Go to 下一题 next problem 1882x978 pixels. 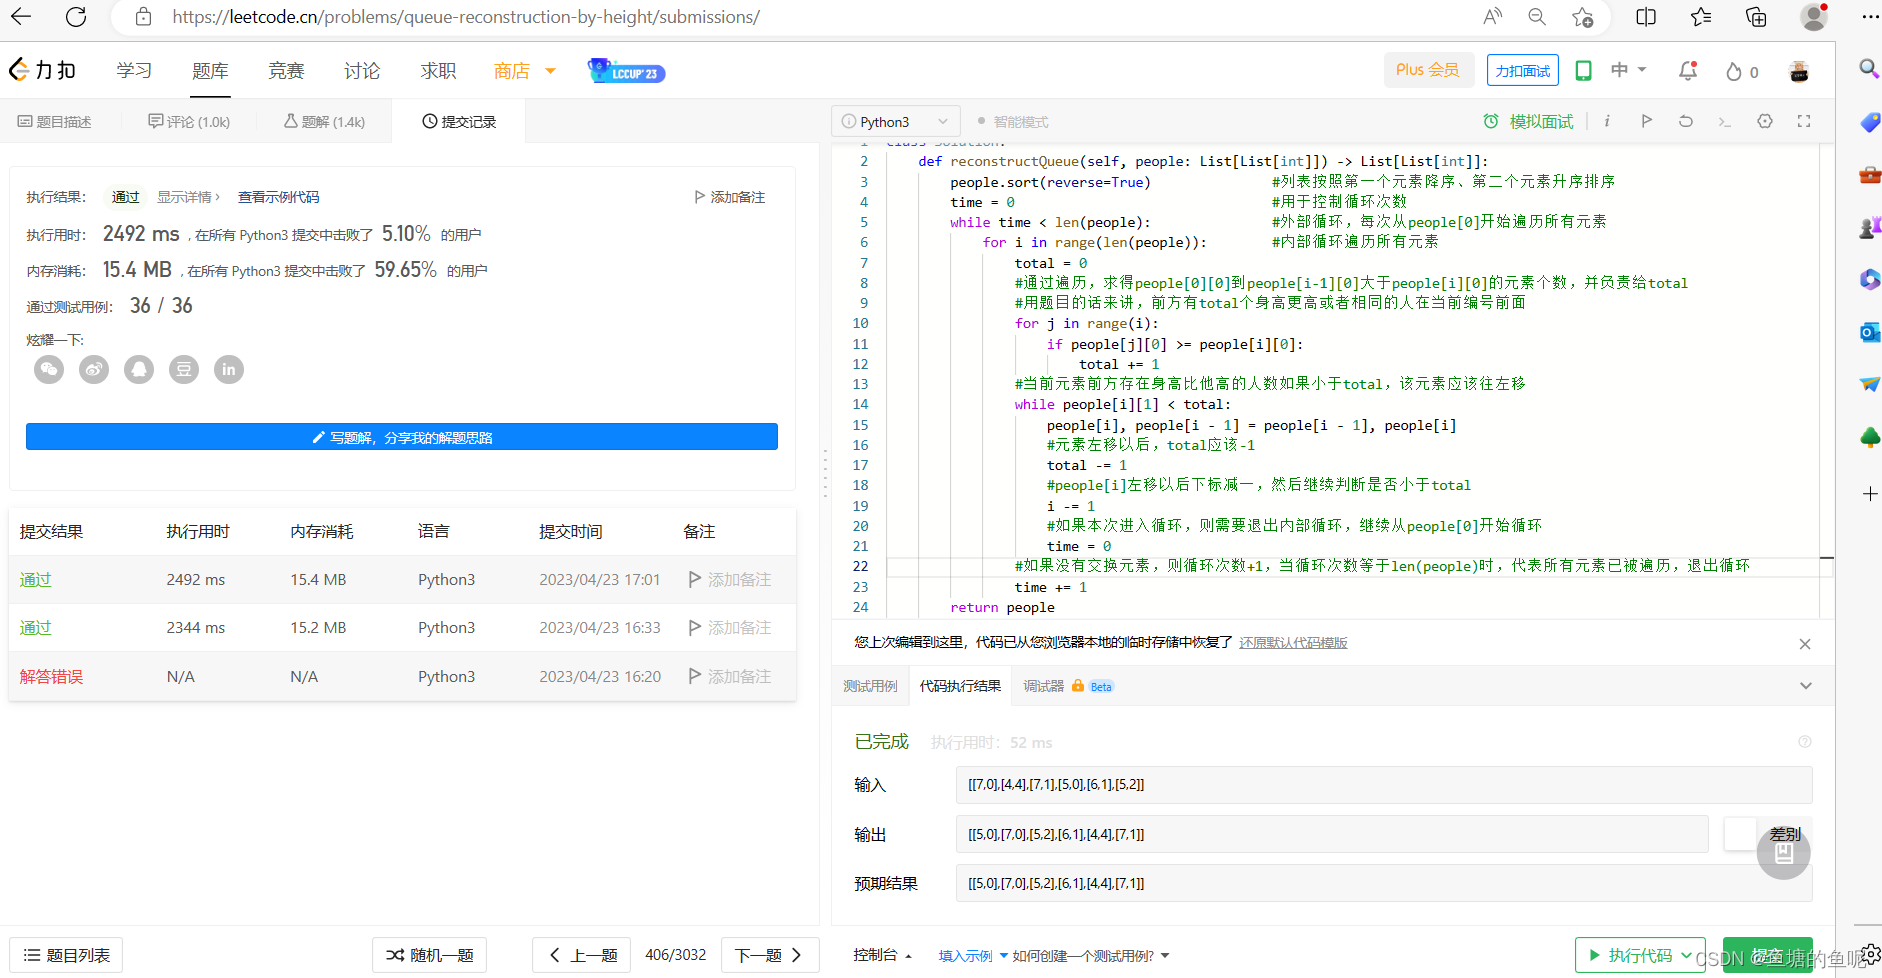(x=769, y=955)
